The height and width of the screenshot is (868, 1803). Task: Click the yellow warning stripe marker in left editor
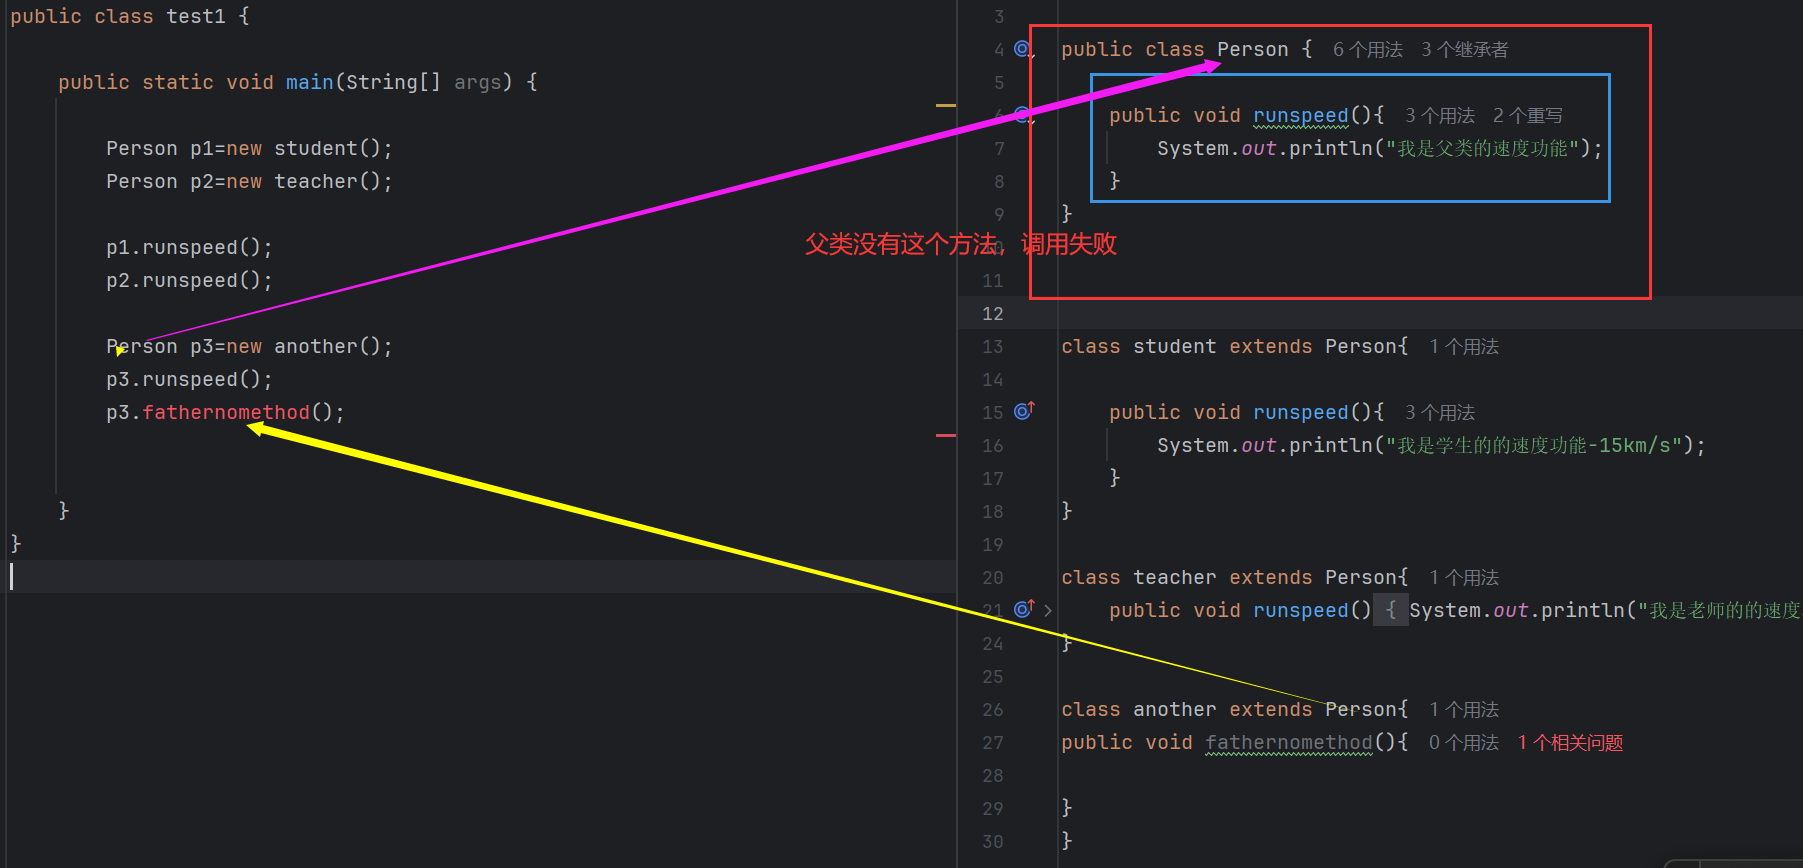pos(945,105)
